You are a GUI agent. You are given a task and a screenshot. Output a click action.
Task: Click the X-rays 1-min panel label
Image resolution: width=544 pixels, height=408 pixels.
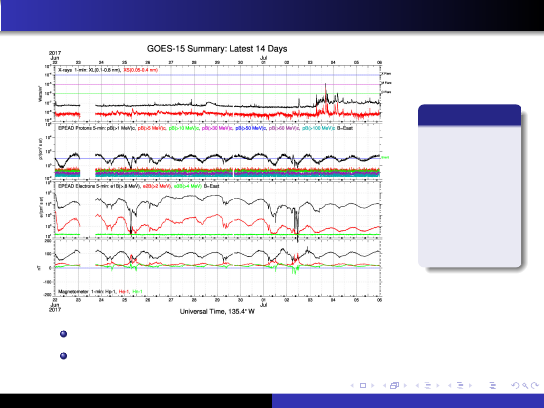[108, 70]
